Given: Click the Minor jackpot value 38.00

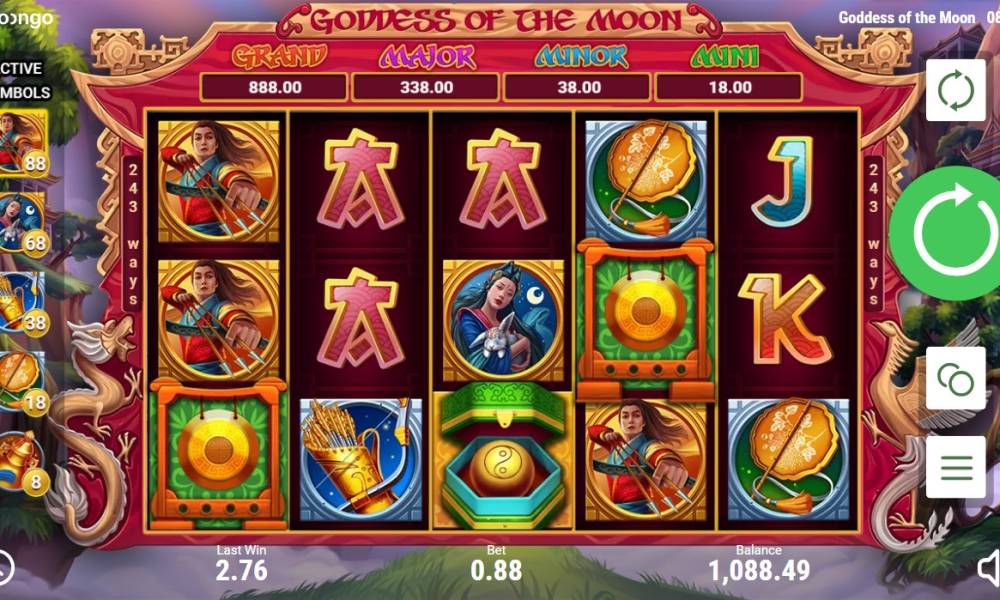Looking at the screenshot, I should [578, 87].
